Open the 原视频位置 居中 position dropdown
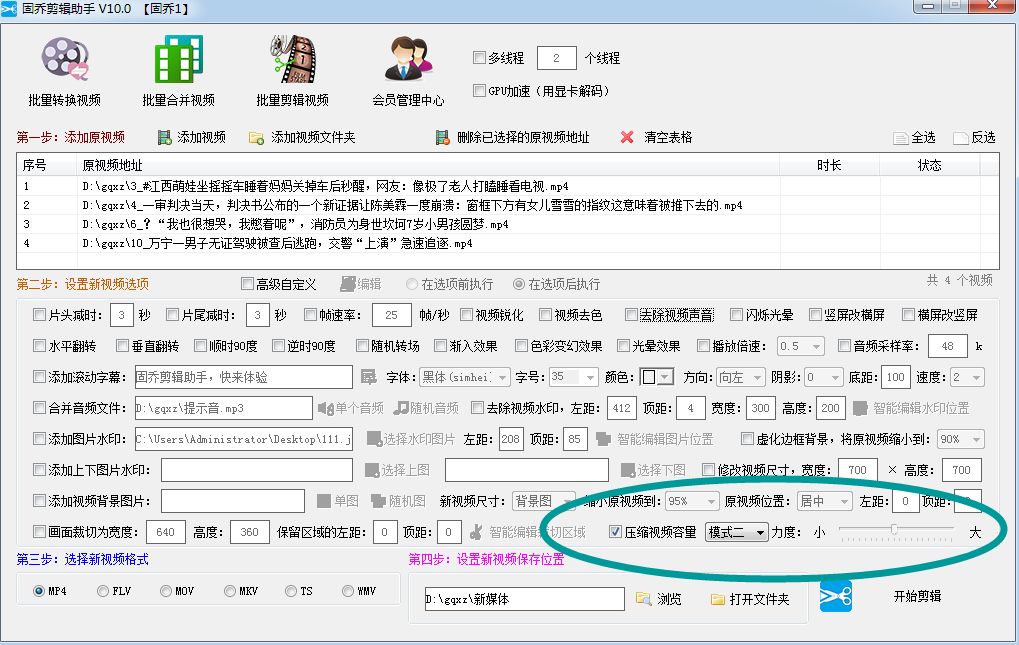 [x=824, y=501]
